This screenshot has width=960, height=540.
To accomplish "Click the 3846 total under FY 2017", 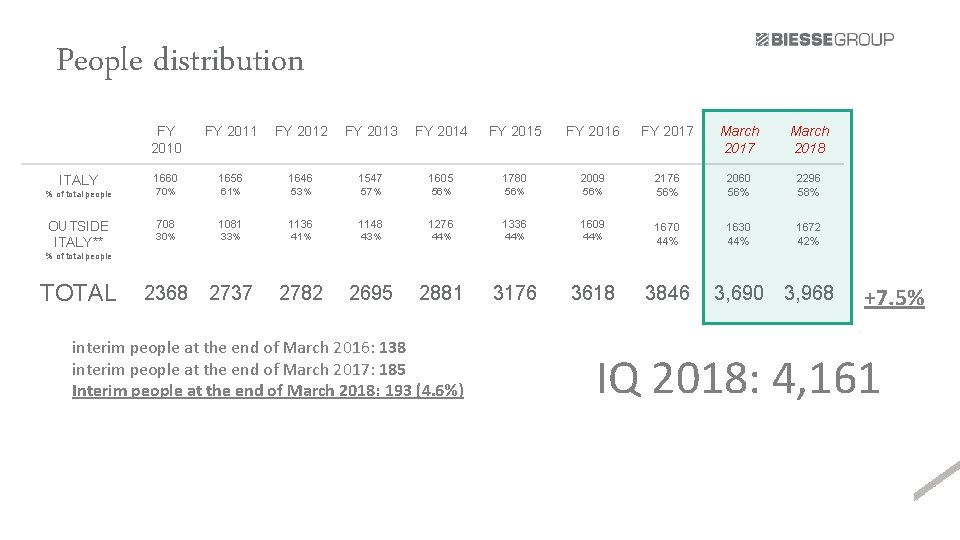I will pos(667,293).
